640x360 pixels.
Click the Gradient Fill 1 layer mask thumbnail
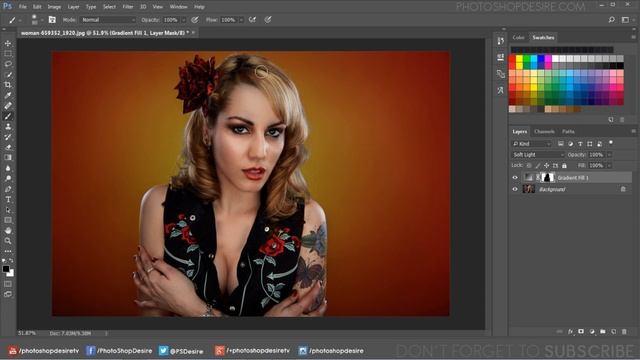(548, 177)
